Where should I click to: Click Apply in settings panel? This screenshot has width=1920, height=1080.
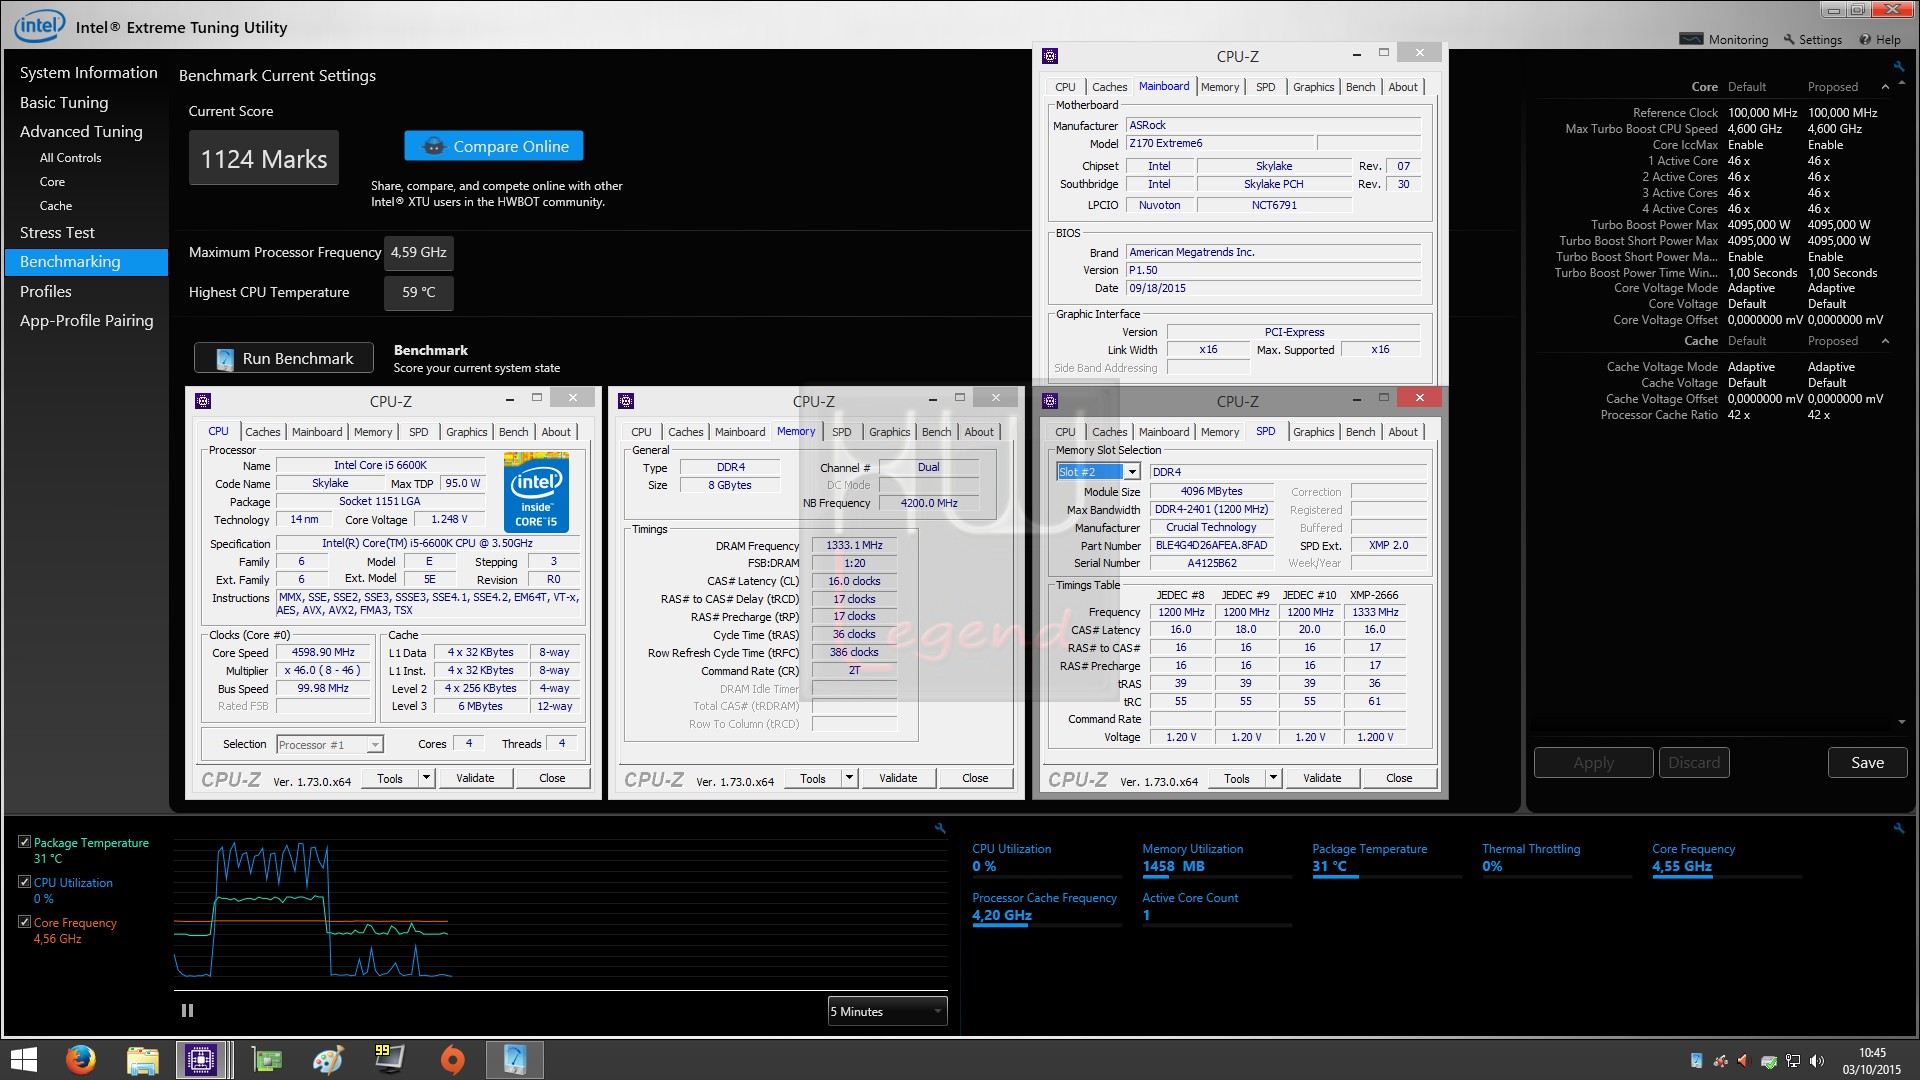(1593, 762)
